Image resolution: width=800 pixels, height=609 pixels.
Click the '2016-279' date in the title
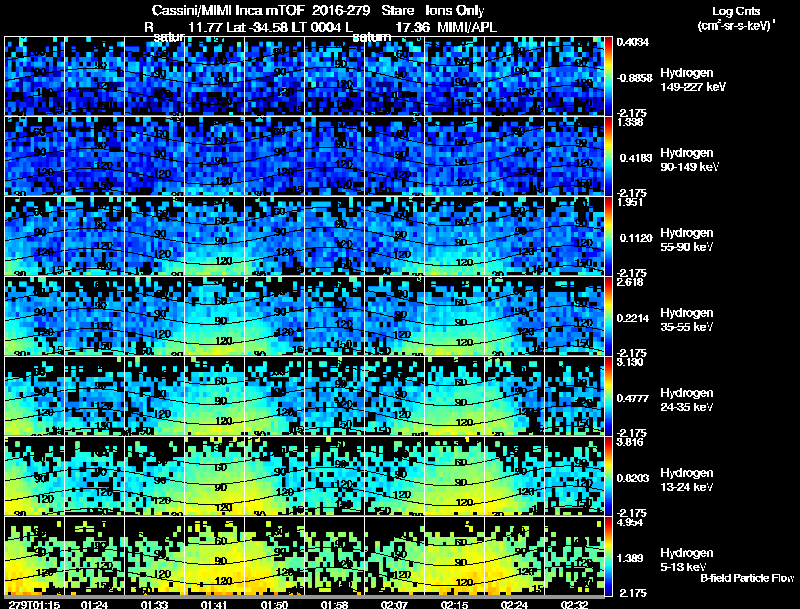click(341, 10)
